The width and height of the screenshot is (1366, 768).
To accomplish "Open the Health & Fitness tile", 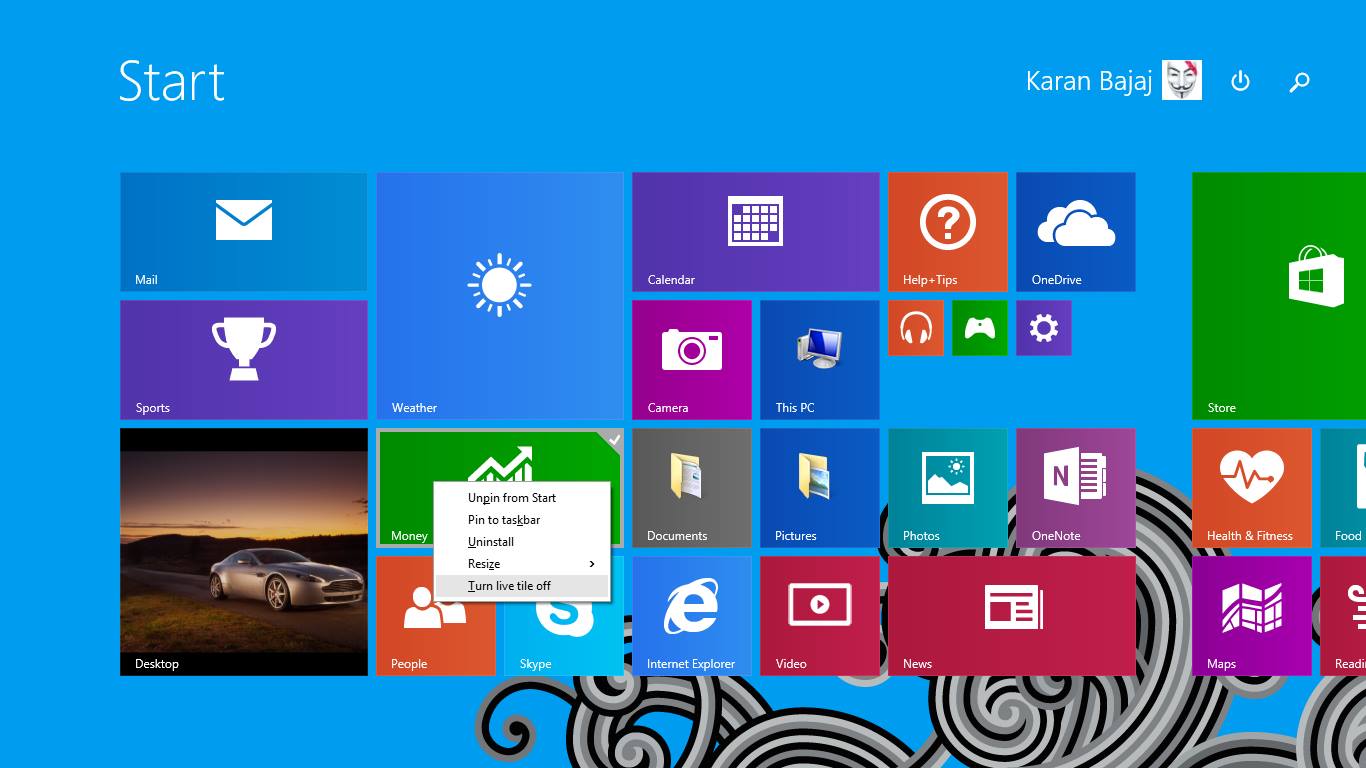I will coord(1252,488).
